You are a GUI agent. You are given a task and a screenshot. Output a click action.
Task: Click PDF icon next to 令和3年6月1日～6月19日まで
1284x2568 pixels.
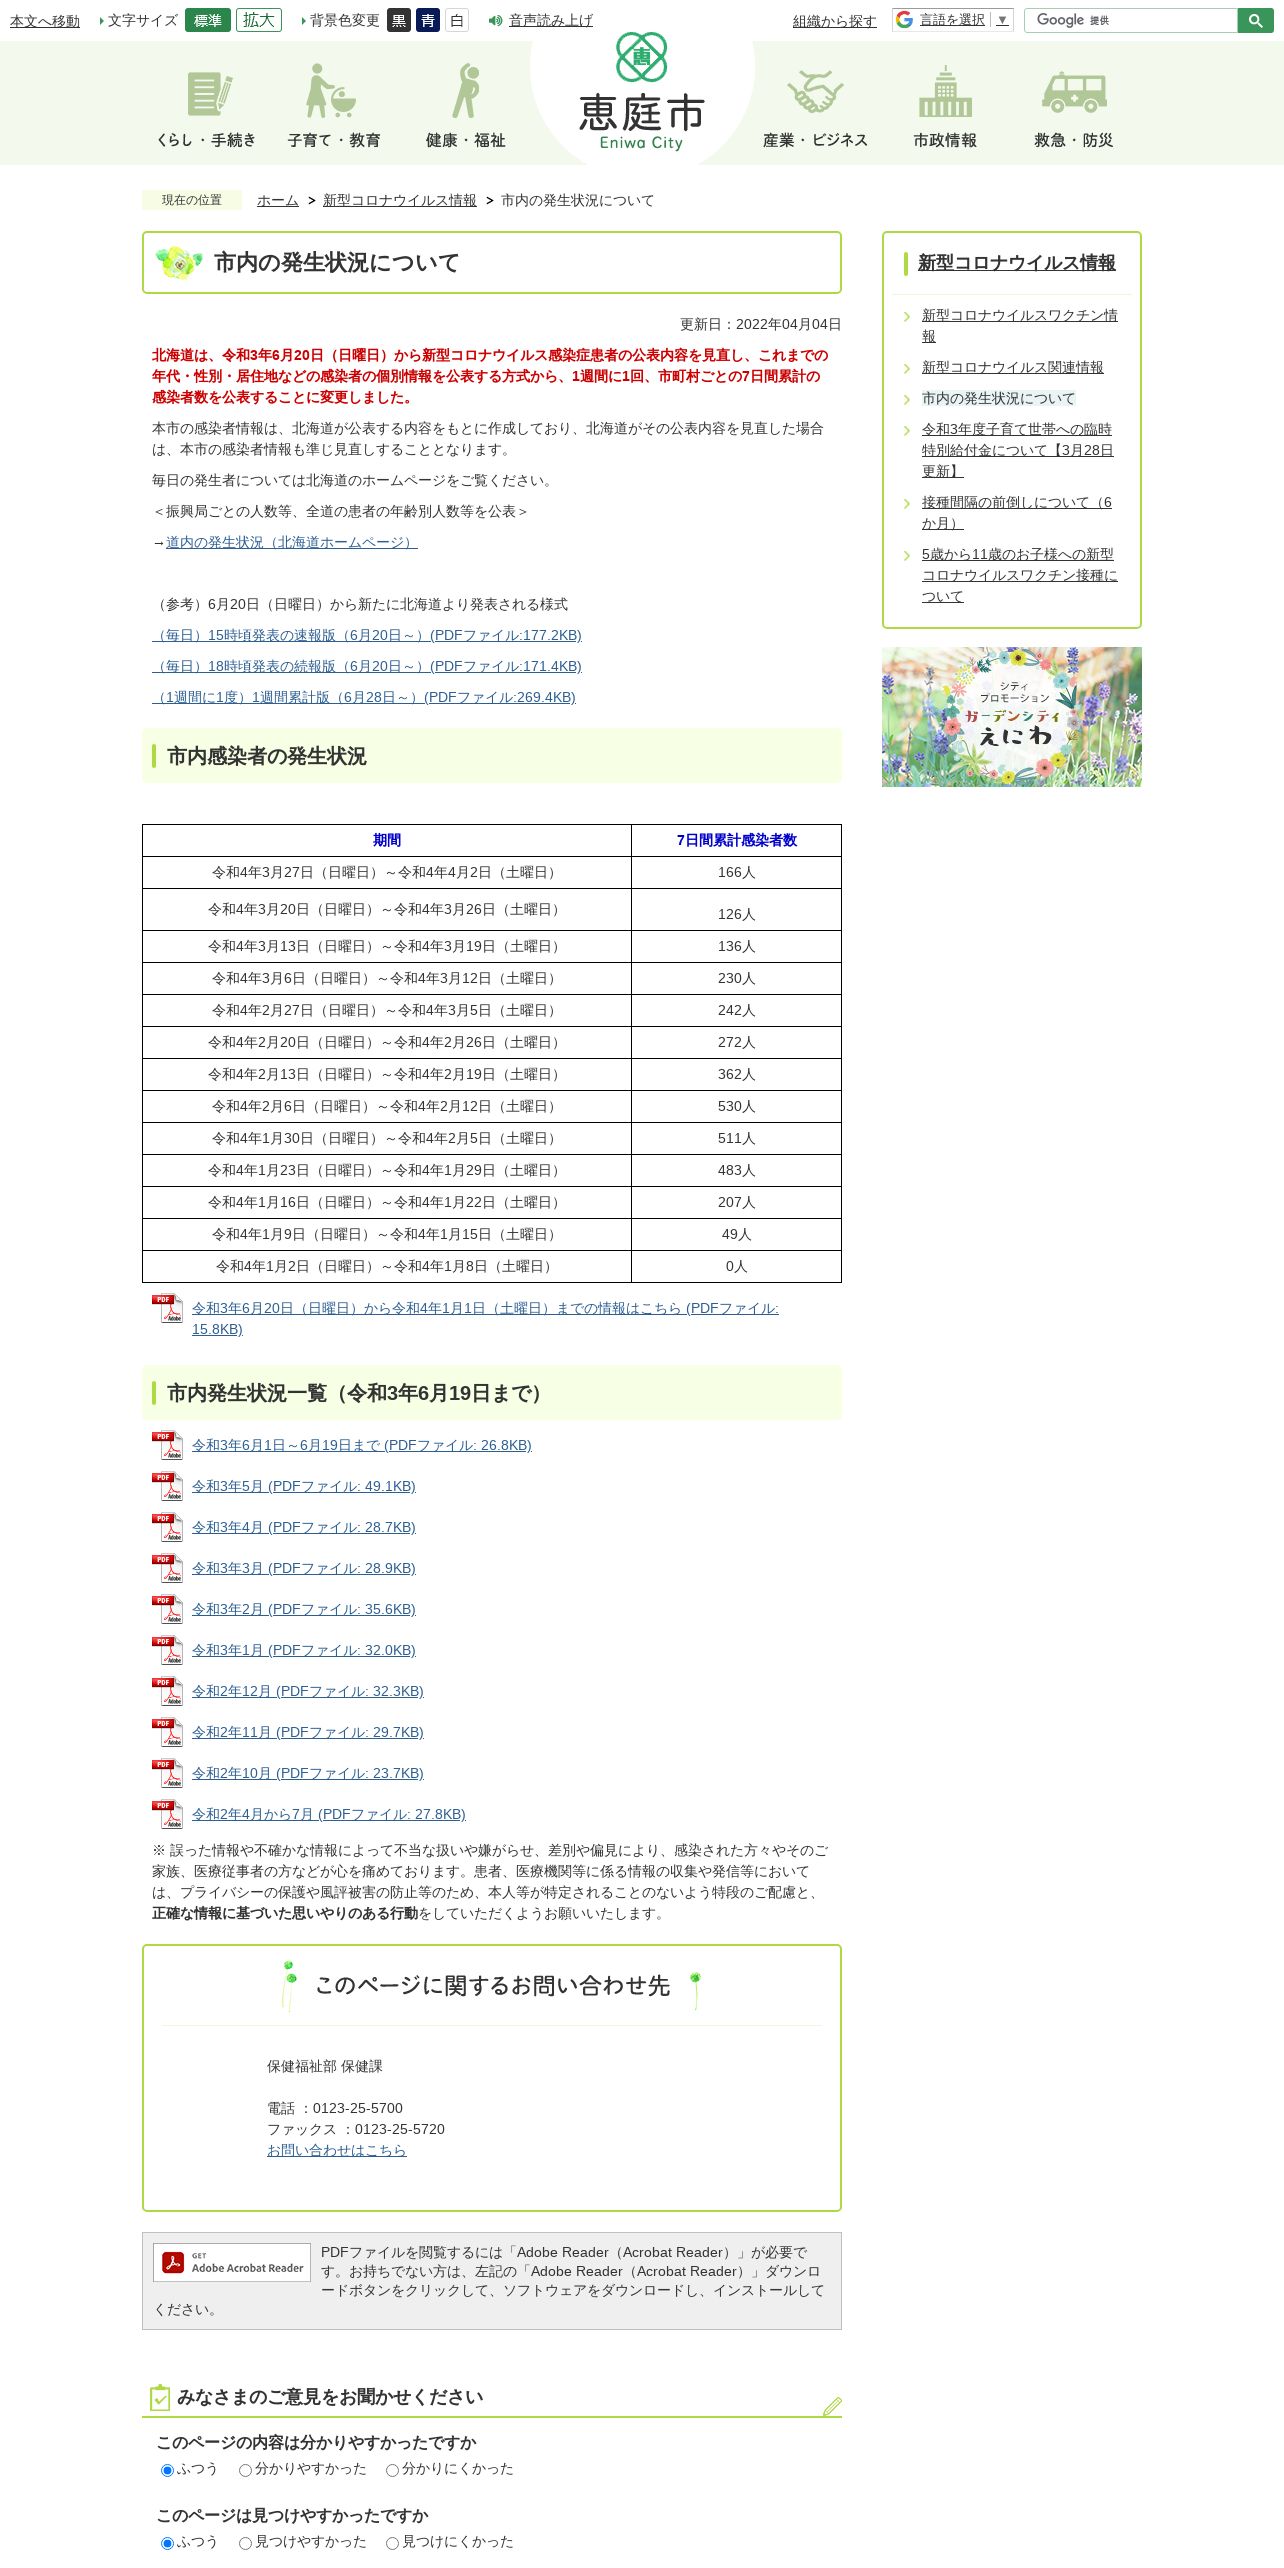pos(167,1446)
